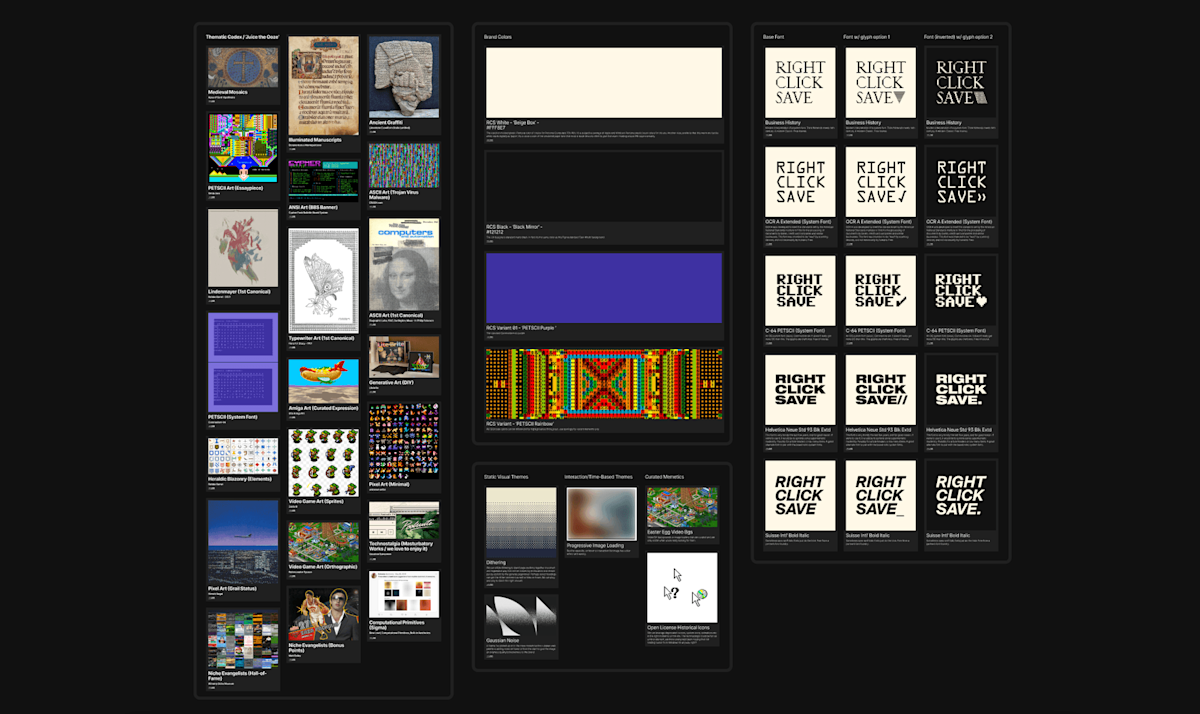Select the Technostalgia image

click(x=404, y=521)
